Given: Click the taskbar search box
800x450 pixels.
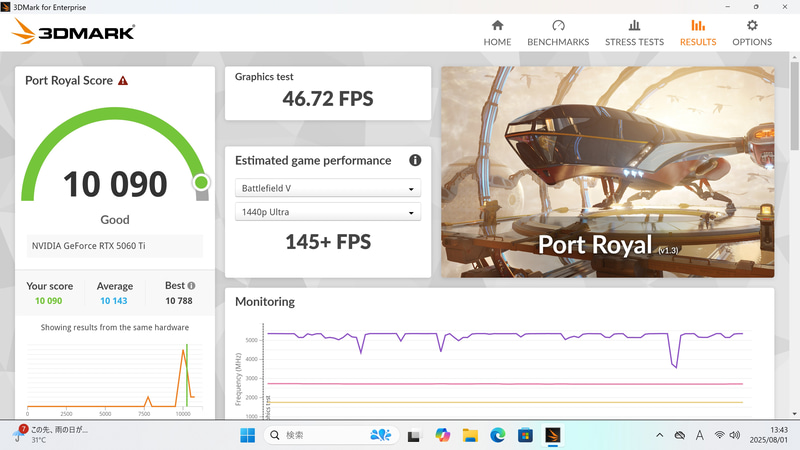Looking at the screenshot, I should tap(332, 435).
